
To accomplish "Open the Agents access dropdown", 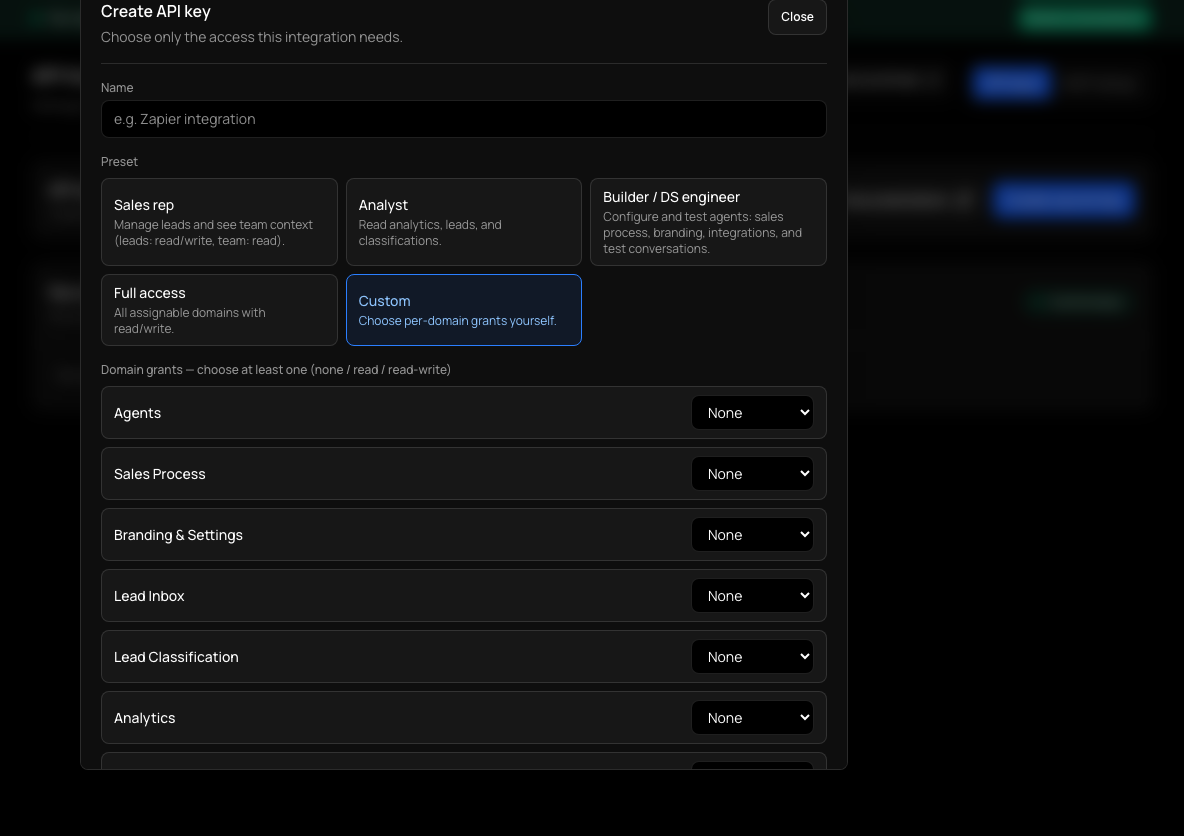I will pos(752,413).
